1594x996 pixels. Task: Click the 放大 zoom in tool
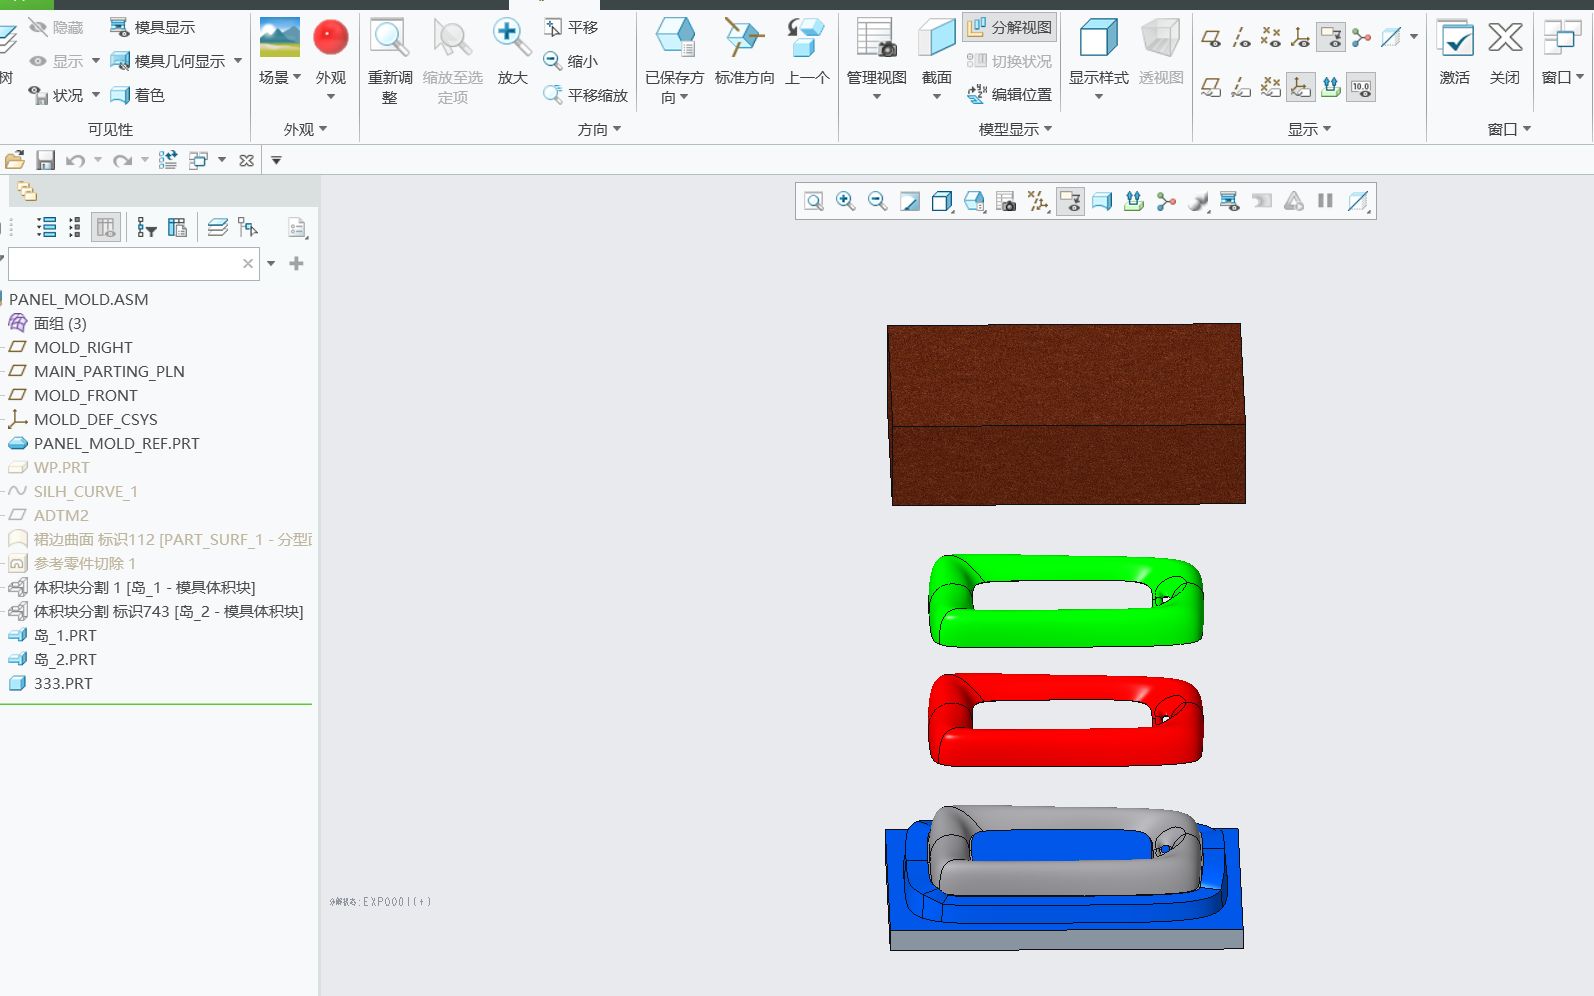point(512,50)
